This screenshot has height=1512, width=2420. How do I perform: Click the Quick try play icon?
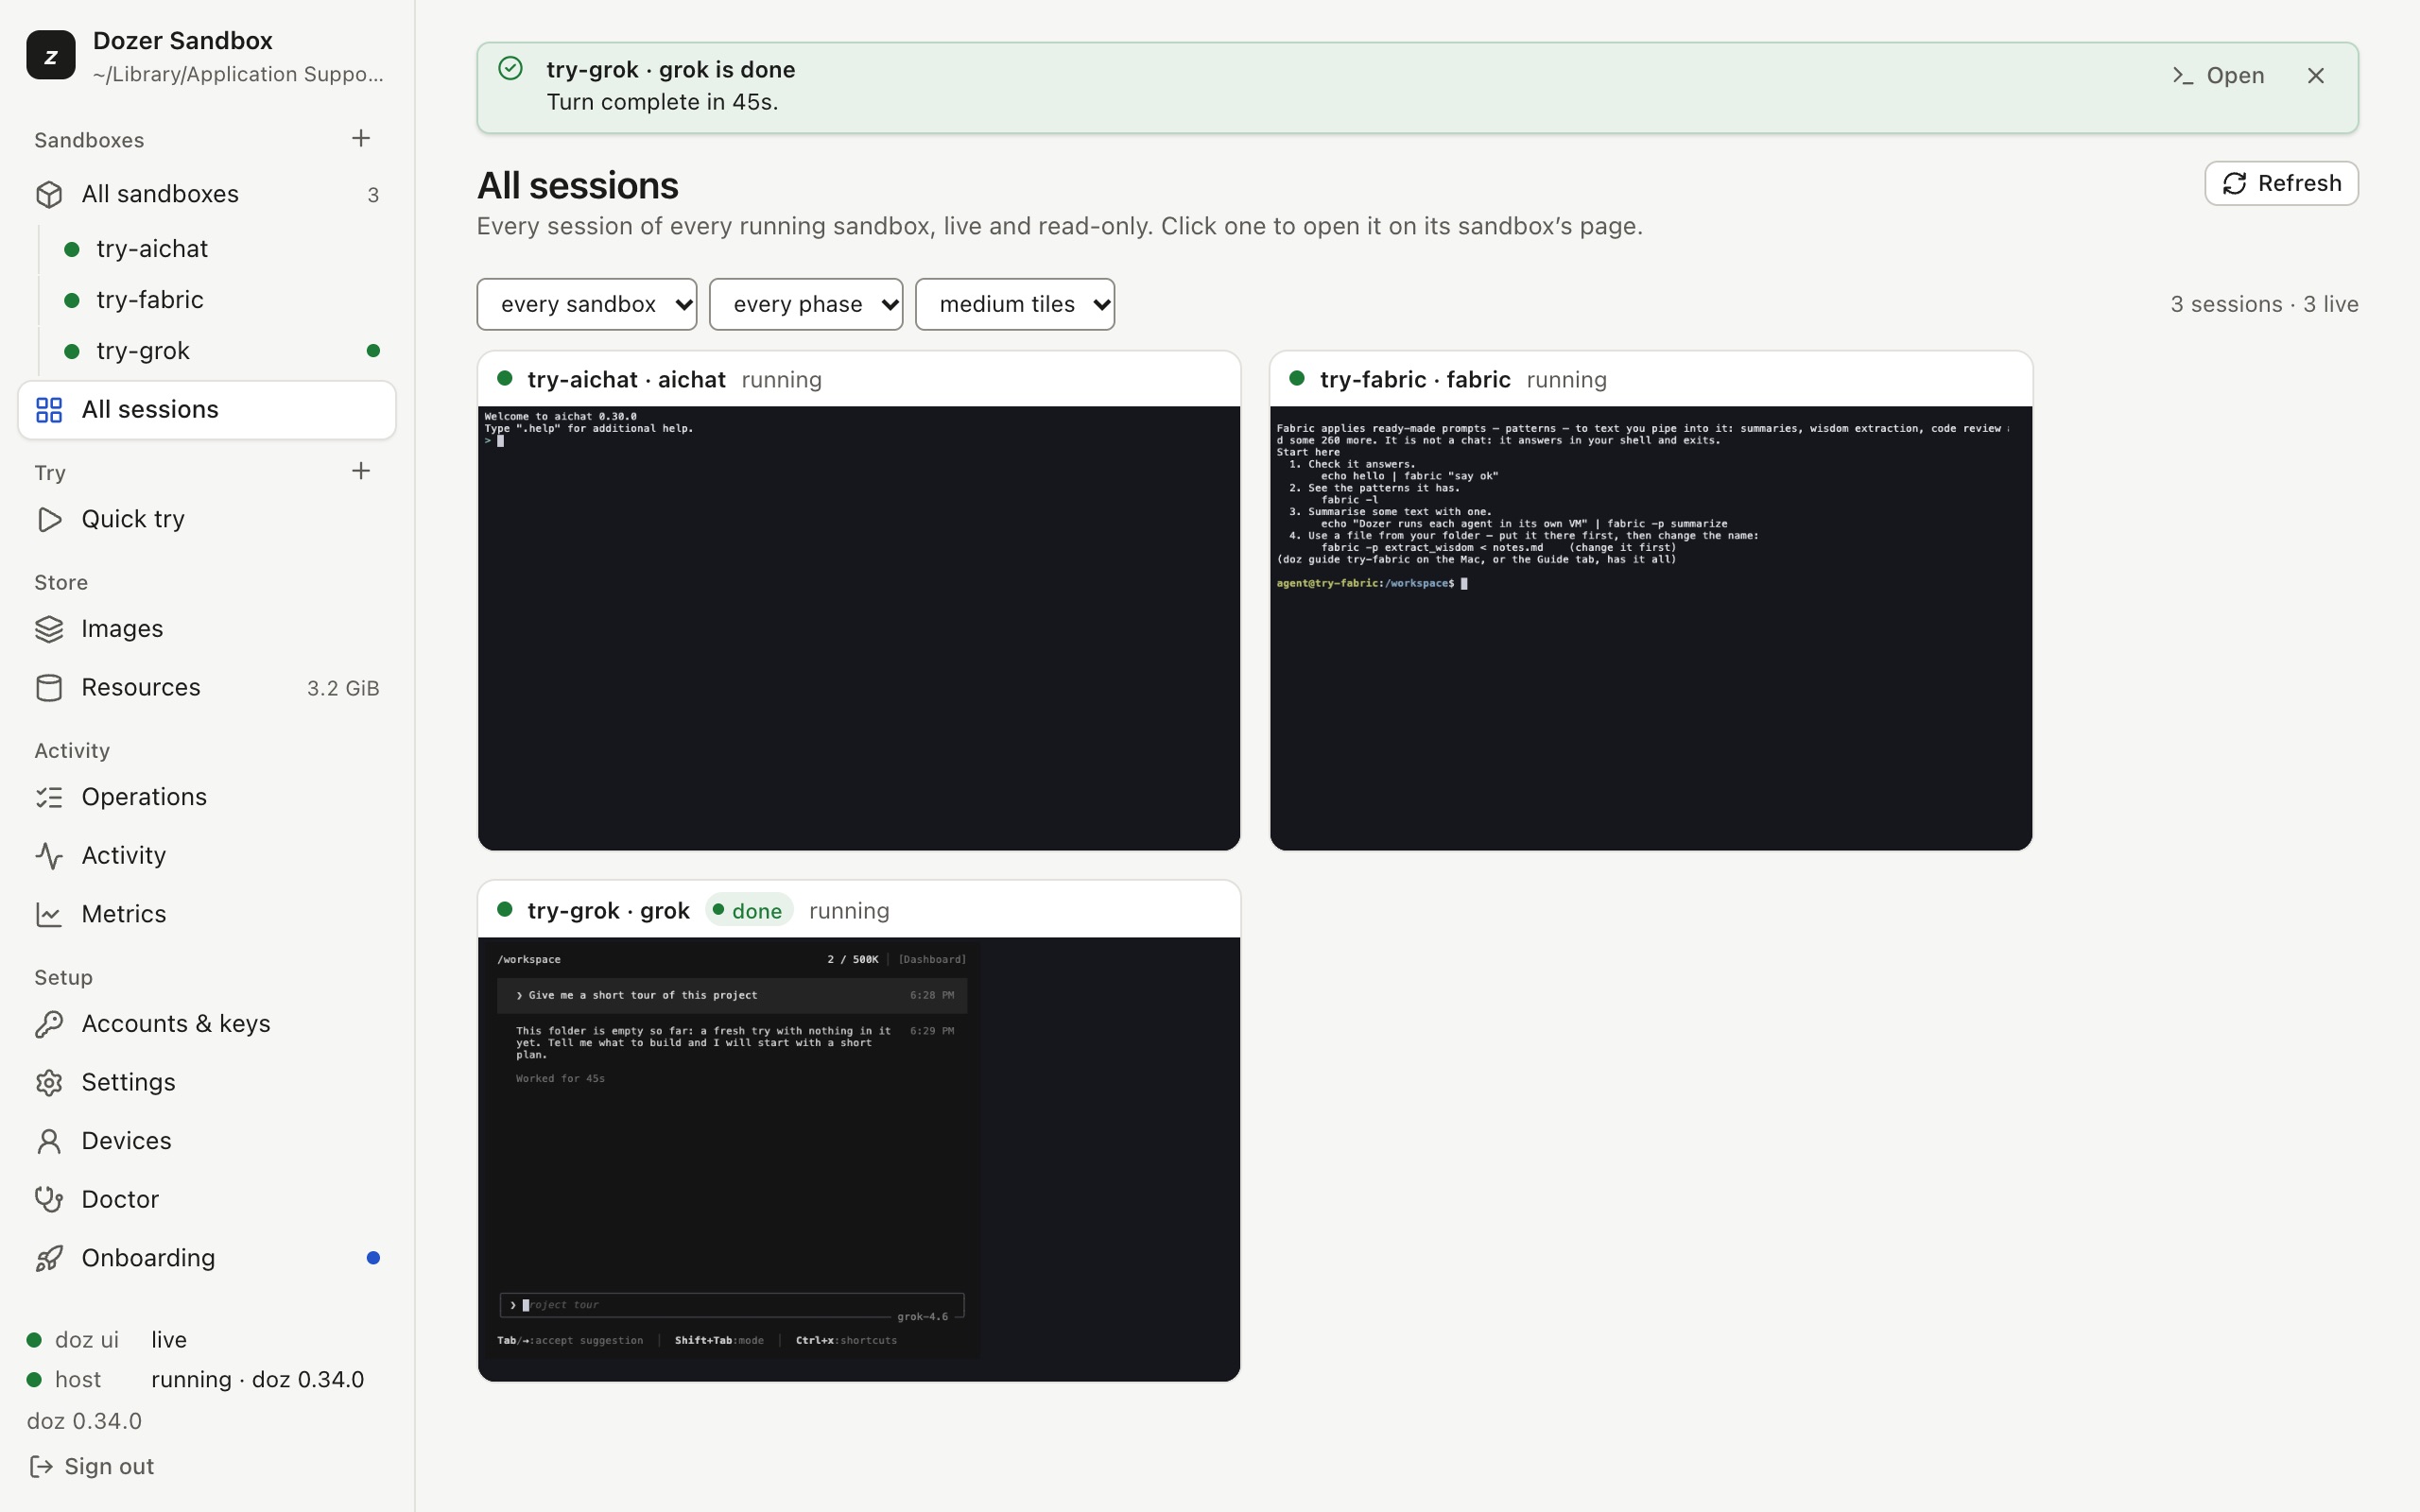coord(49,520)
